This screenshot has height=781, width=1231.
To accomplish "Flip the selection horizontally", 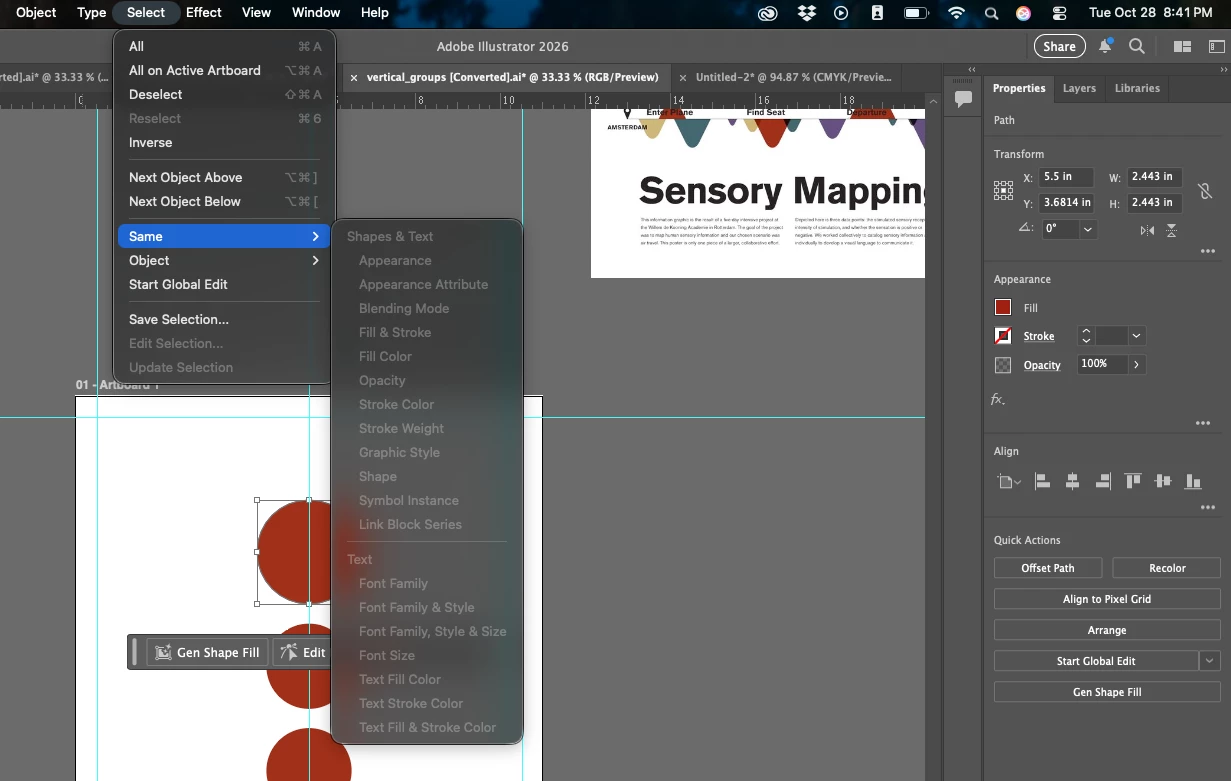I will tap(1147, 230).
